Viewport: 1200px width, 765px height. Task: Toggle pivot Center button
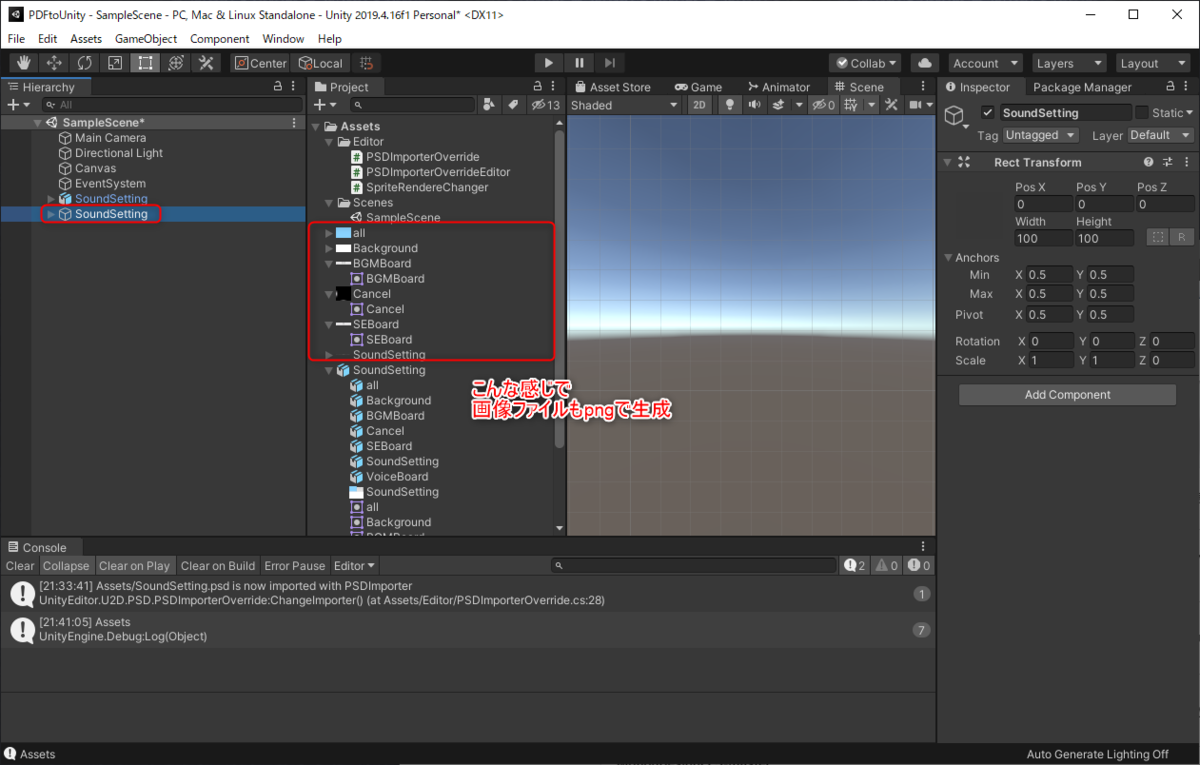(x=261, y=63)
